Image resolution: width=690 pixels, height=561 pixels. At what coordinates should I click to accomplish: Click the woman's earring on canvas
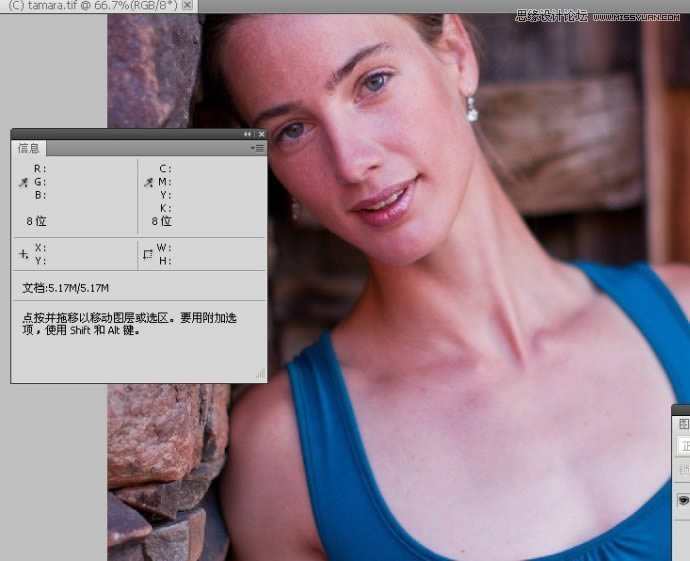tap(471, 109)
